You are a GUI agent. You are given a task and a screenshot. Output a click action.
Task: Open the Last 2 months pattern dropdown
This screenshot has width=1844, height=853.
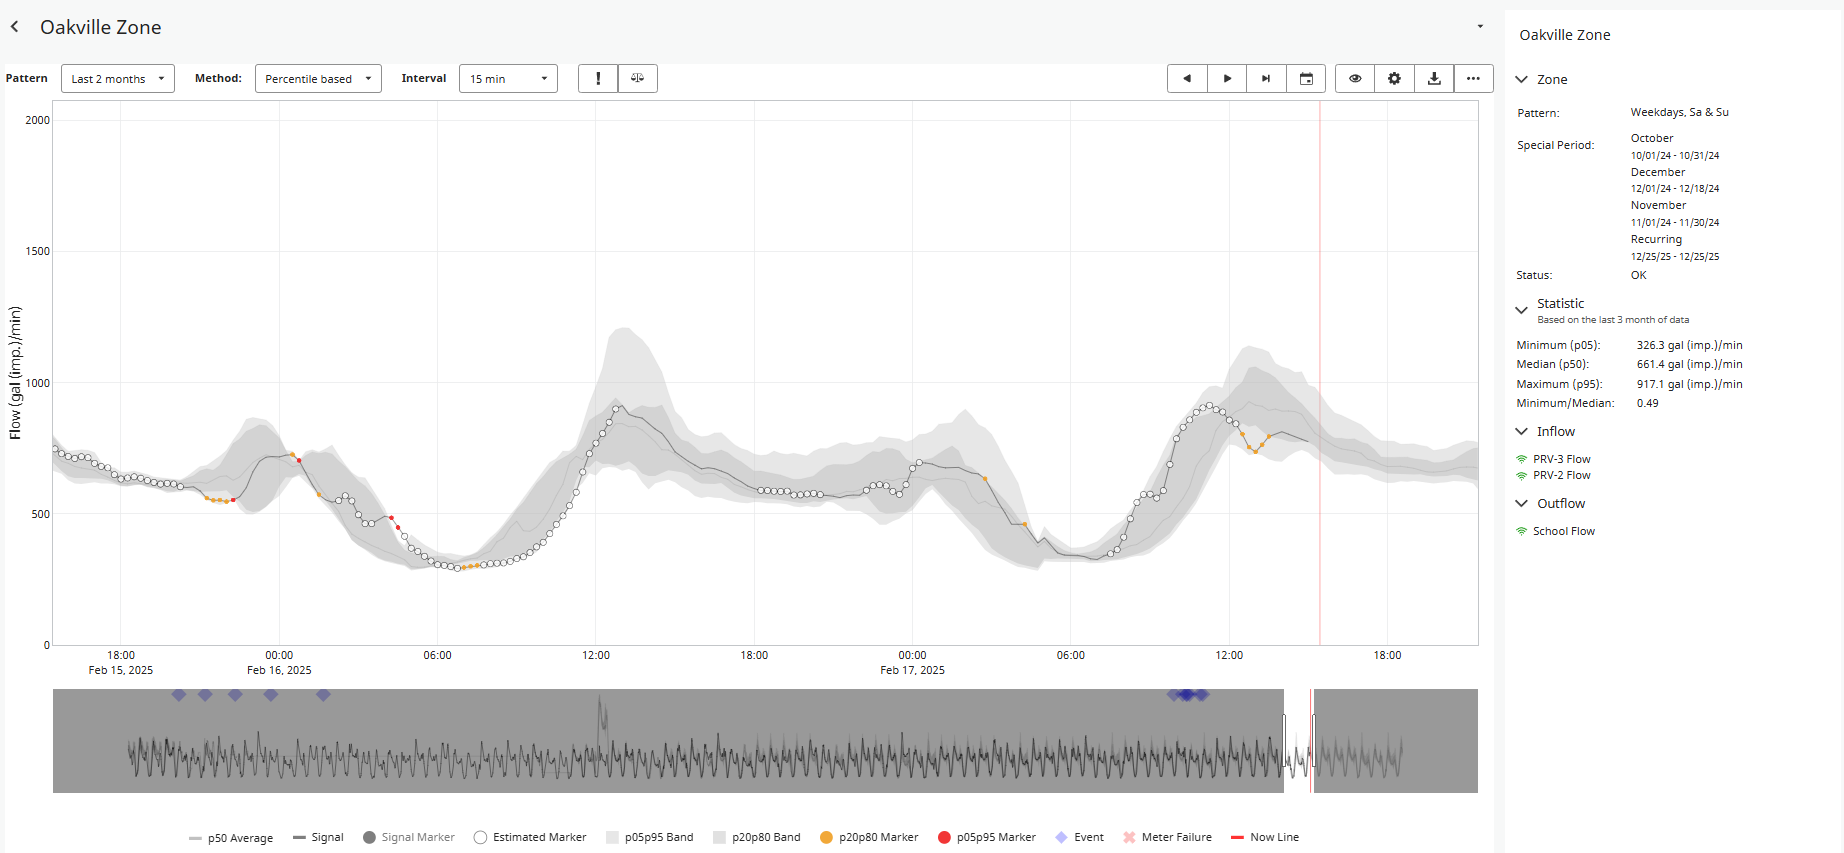point(118,78)
